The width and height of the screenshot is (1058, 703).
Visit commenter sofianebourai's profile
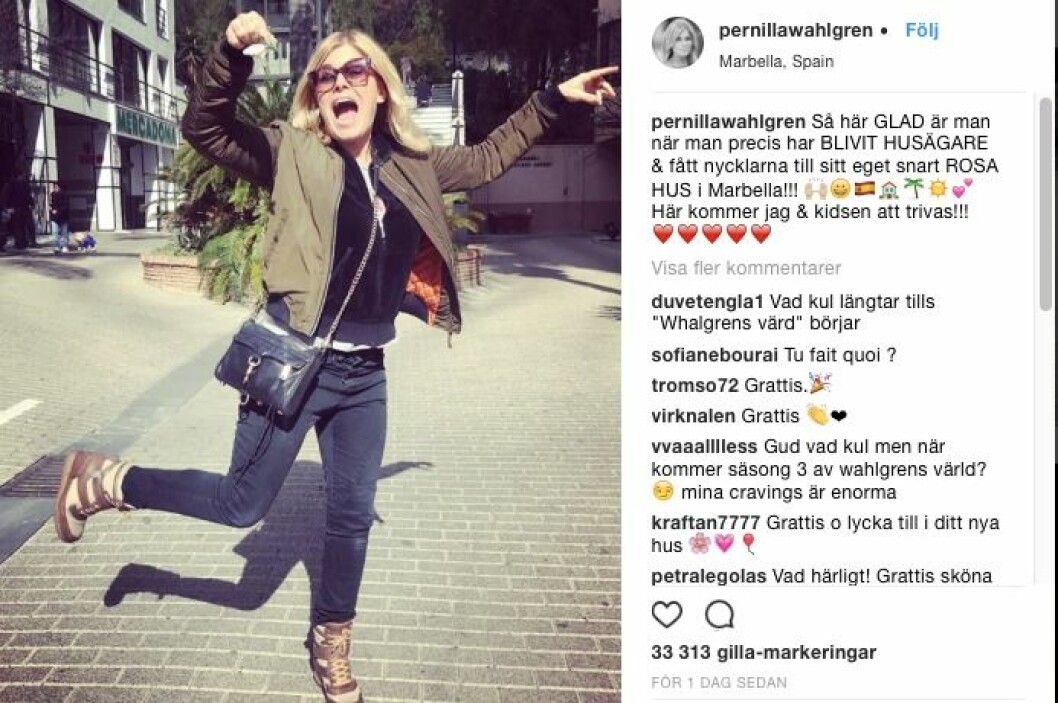pos(715,355)
